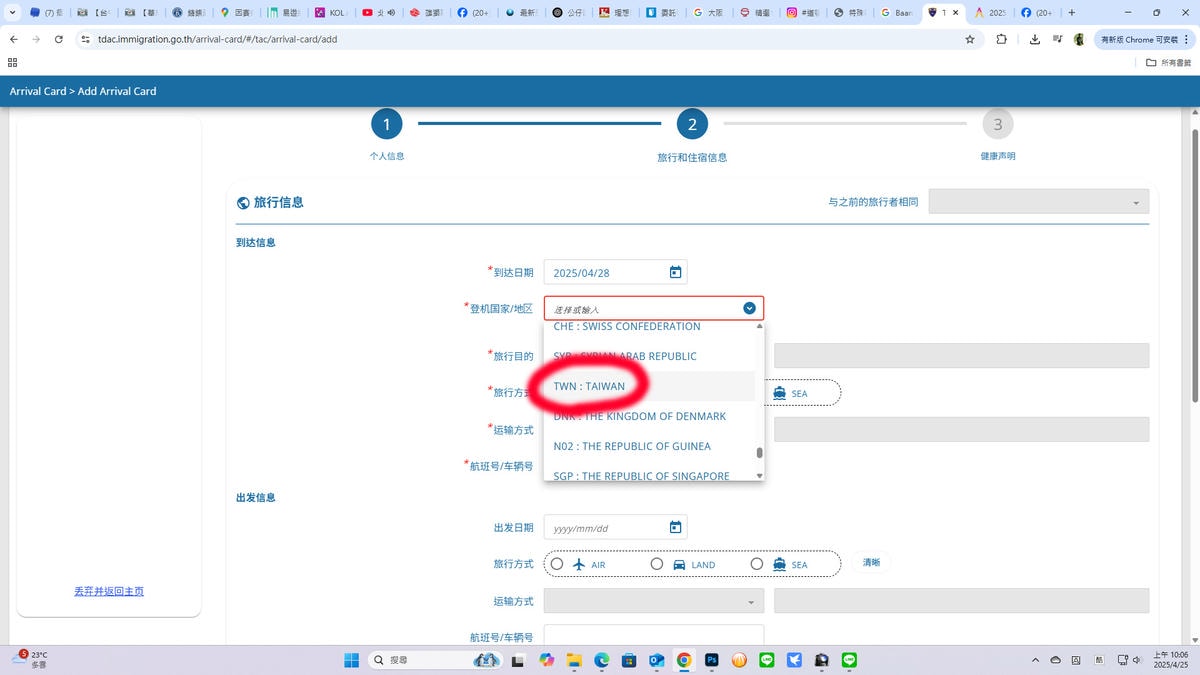Screen dimensions: 1200x675
Task: Open the OneDrive cloud tray icon
Action: [1055, 660]
